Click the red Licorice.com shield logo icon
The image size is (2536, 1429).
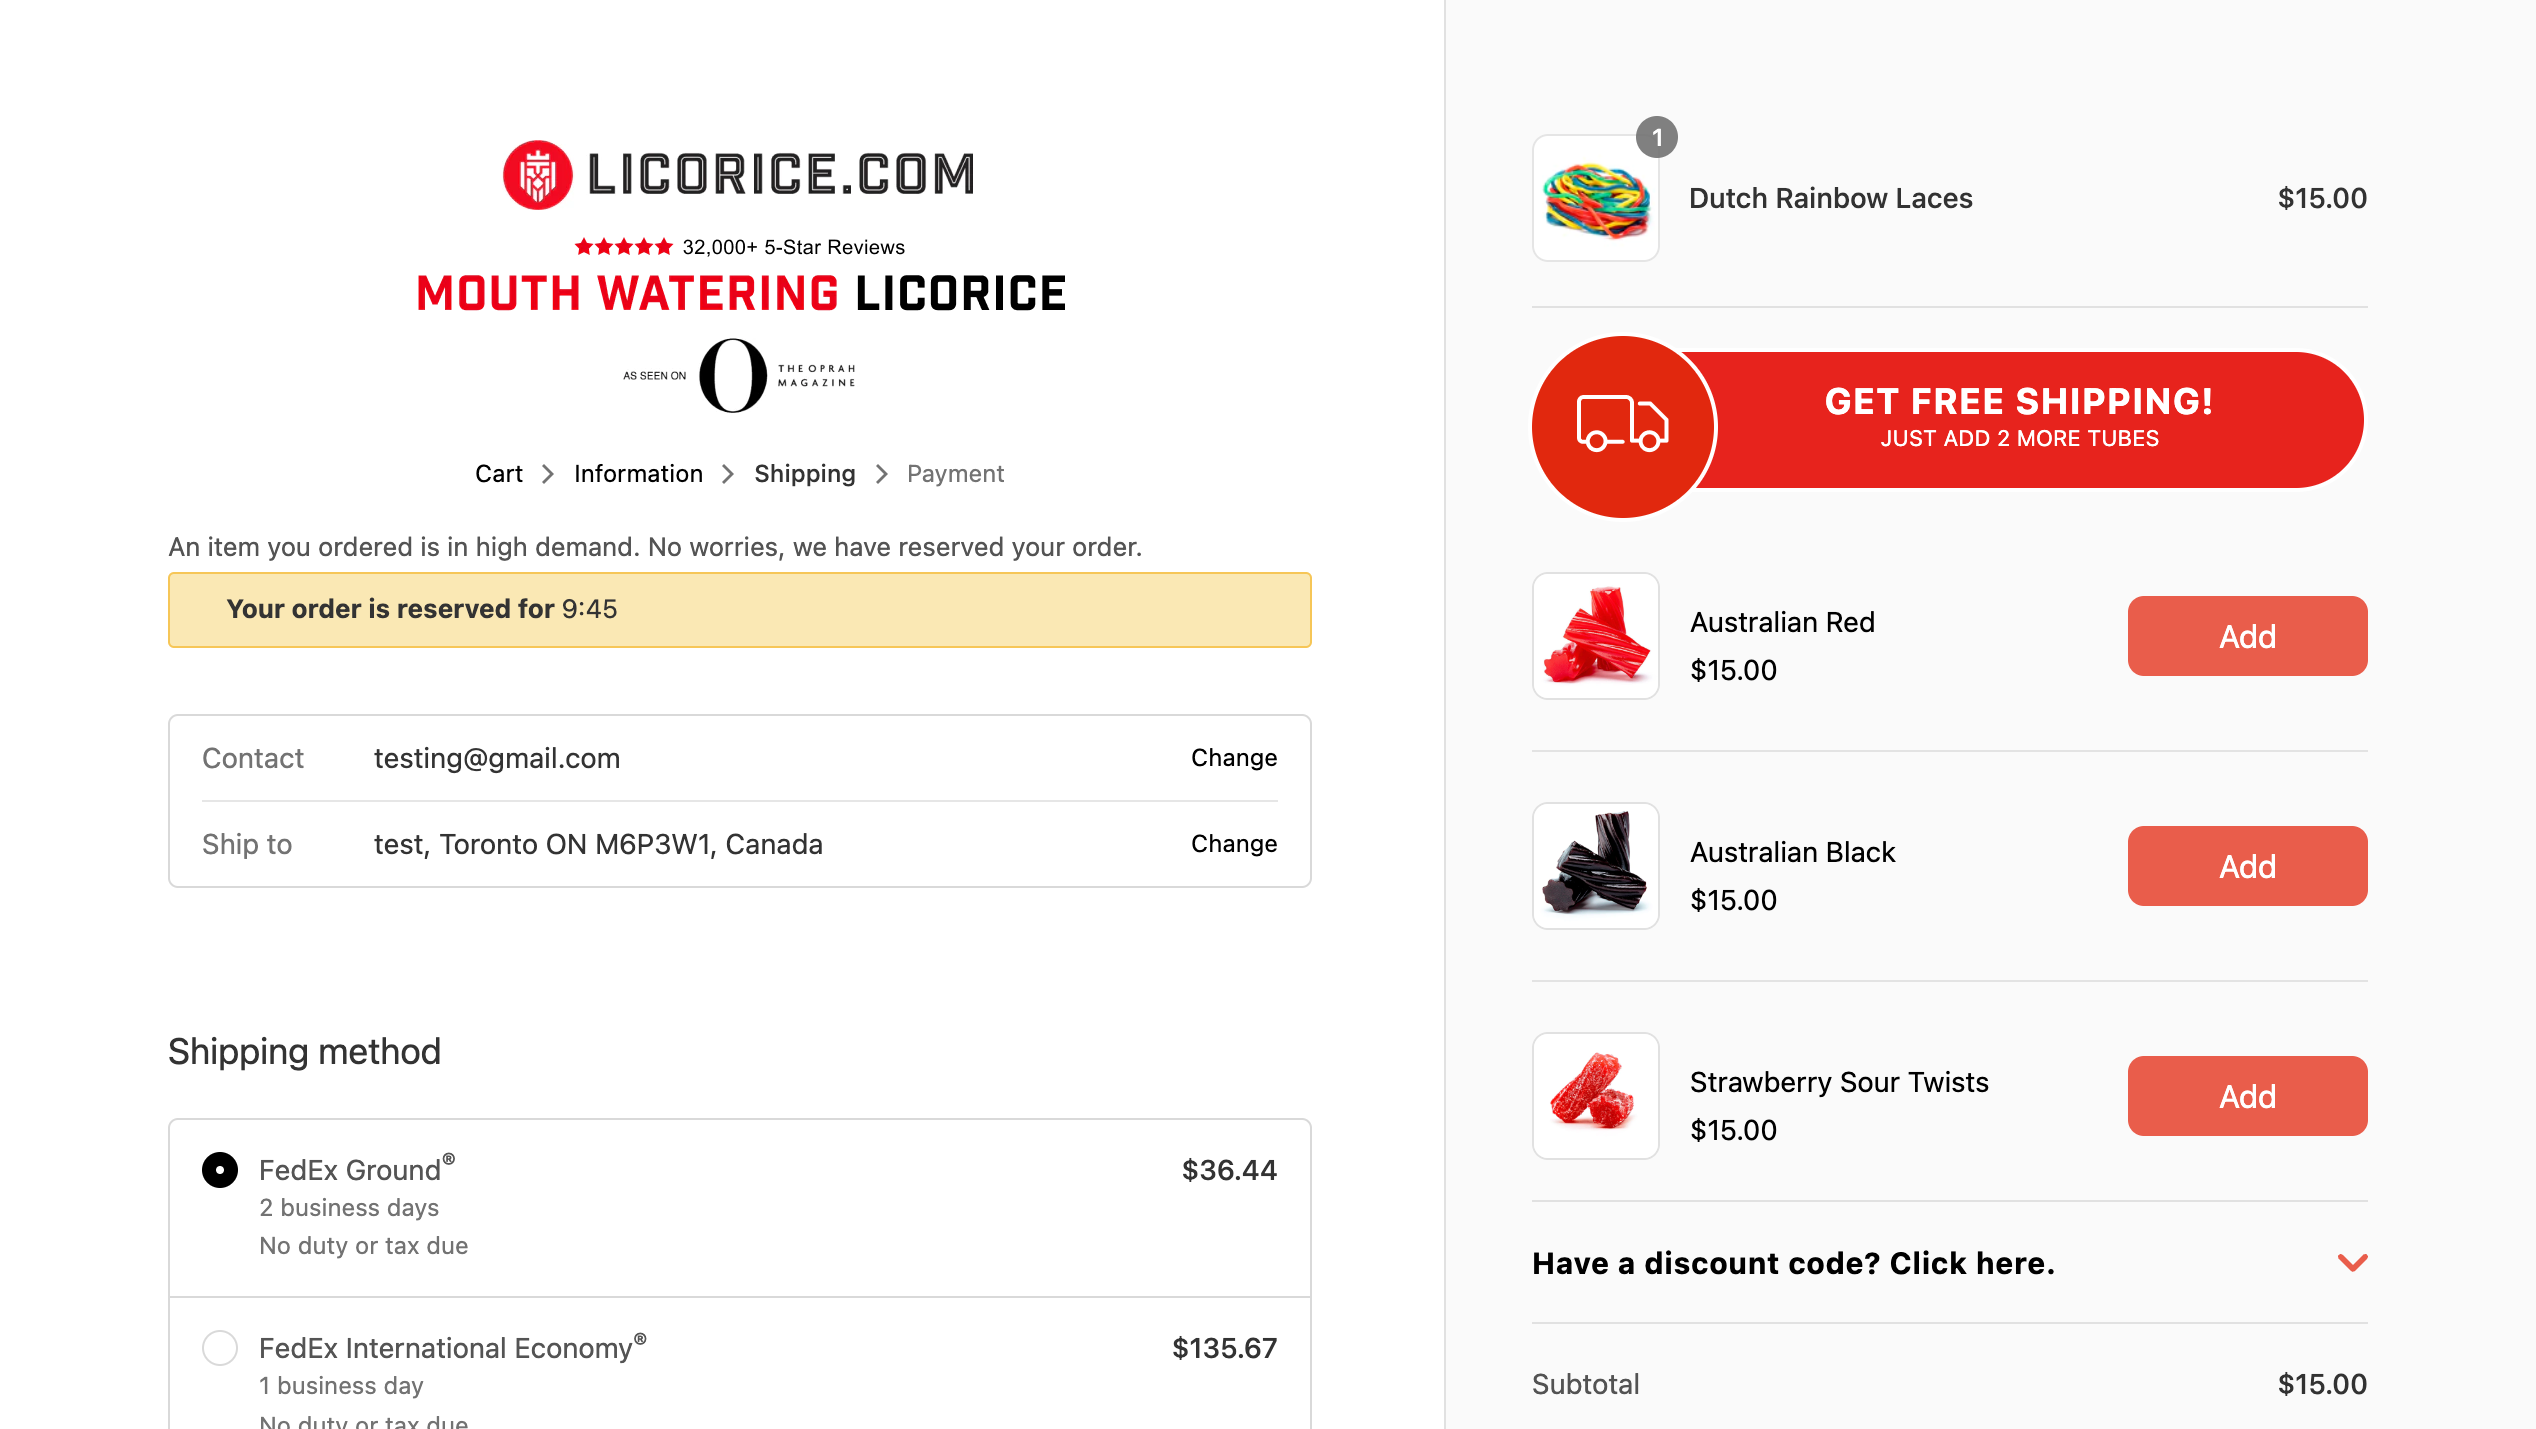(537, 175)
